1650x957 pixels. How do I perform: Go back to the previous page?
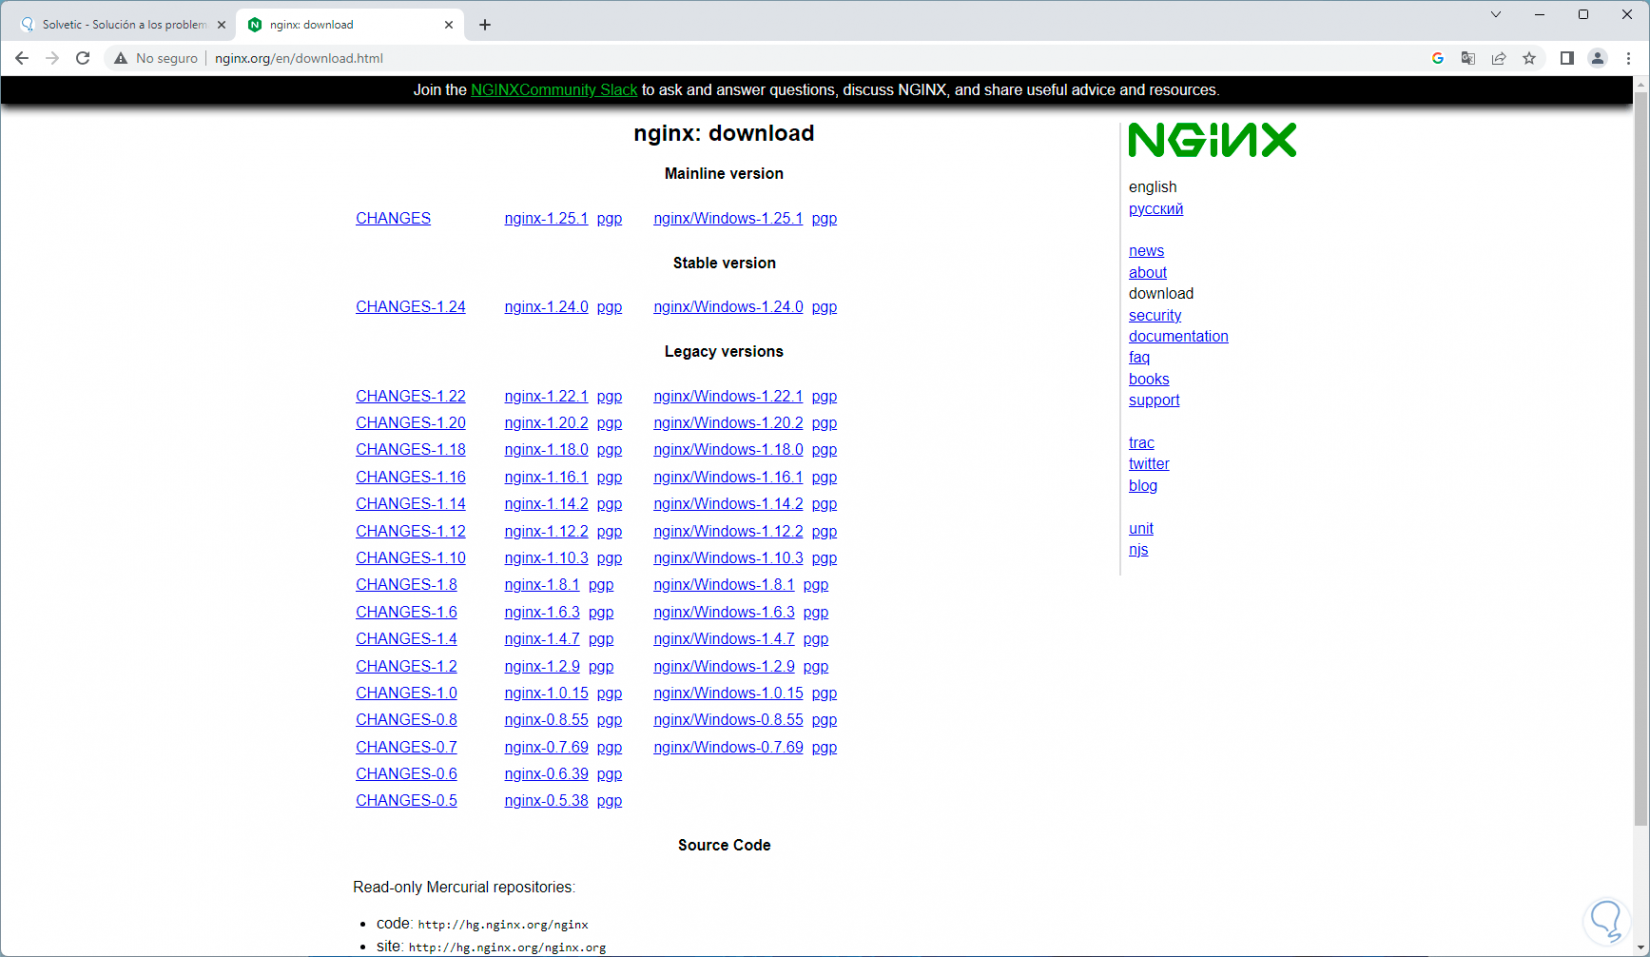click(22, 58)
